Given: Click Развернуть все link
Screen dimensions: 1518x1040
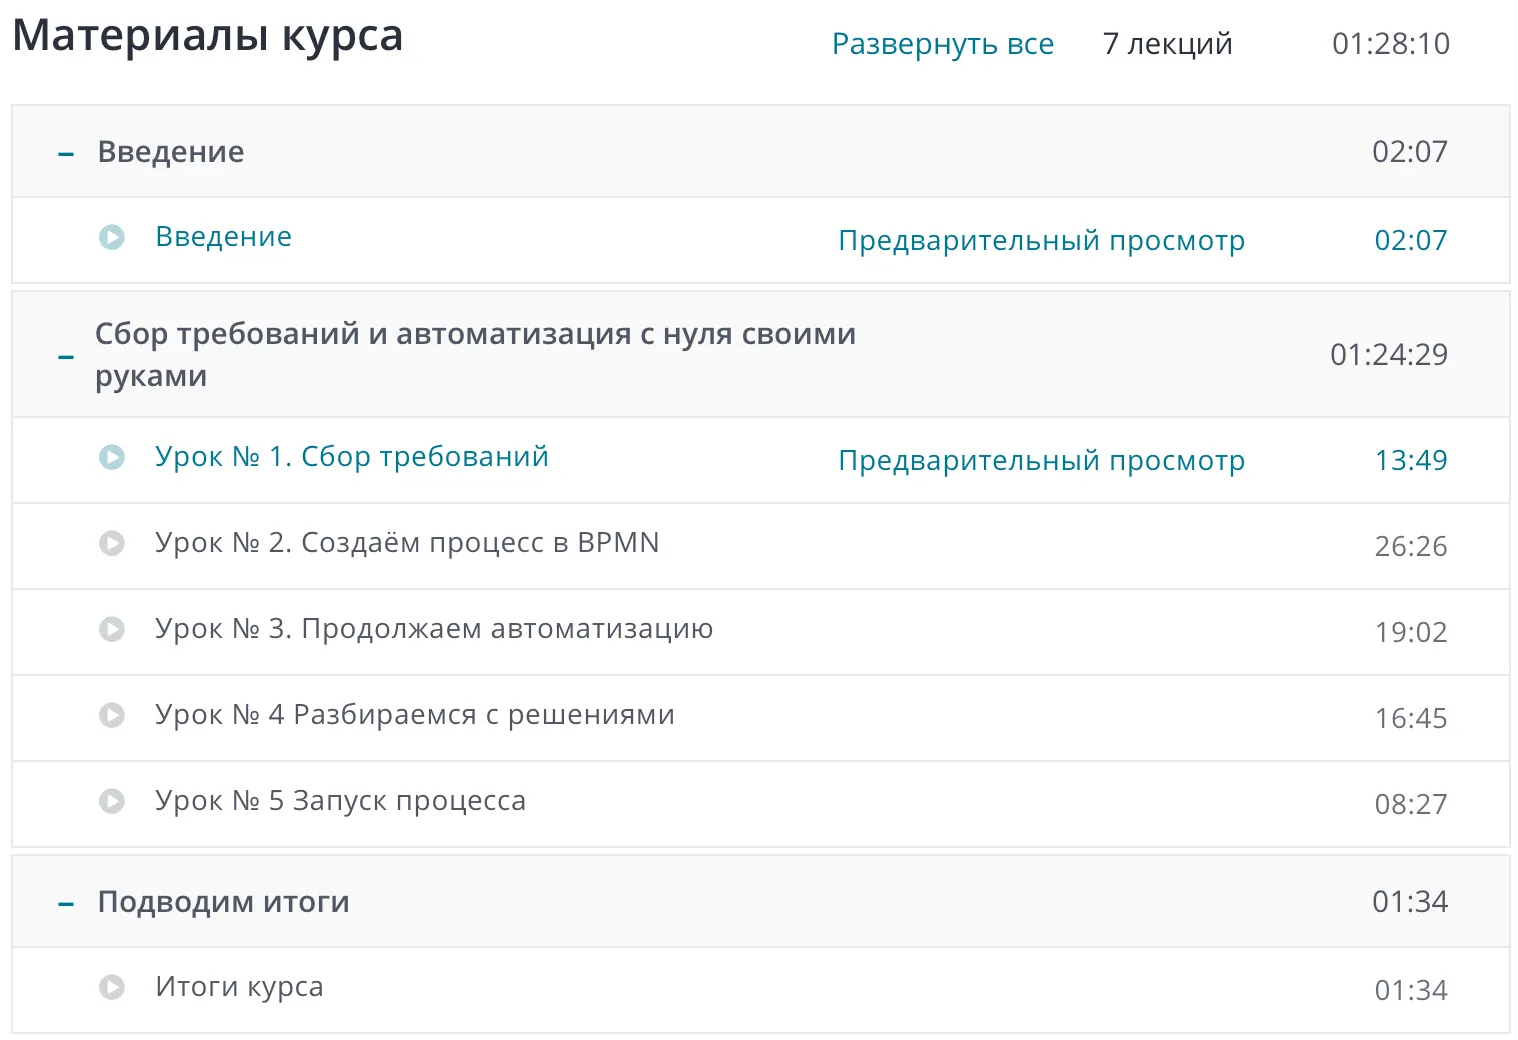Looking at the screenshot, I should pyautogui.click(x=942, y=44).
